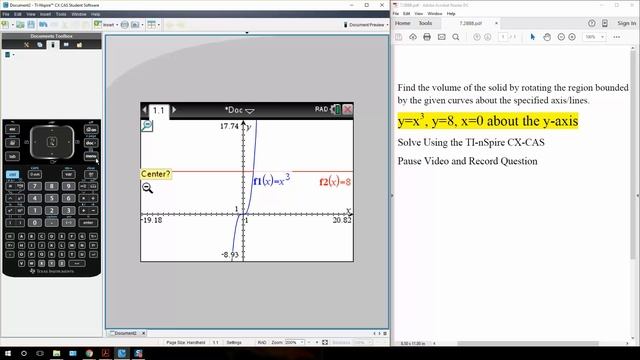Viewport: 640px width, 360px height.
Task: Click the upload to cloud icon in Acrobat
Action: 413,37
